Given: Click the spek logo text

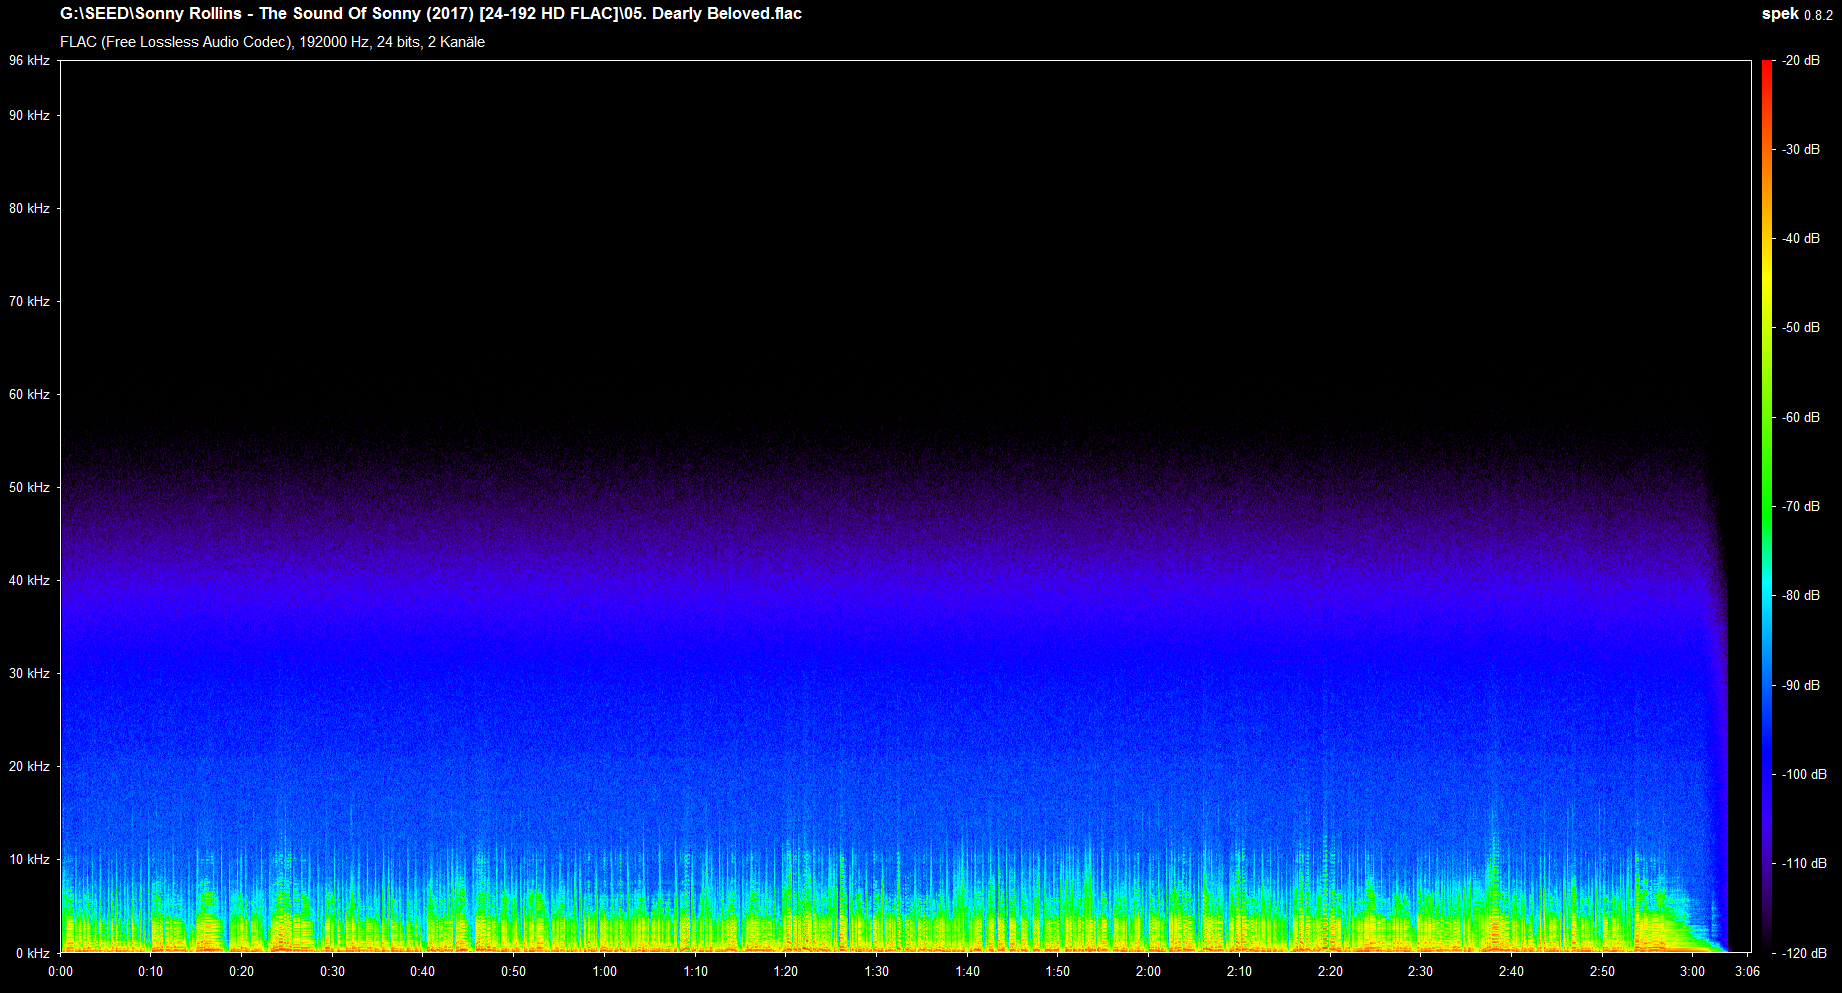Looking at the screenshot, I should coord(1777,14).
